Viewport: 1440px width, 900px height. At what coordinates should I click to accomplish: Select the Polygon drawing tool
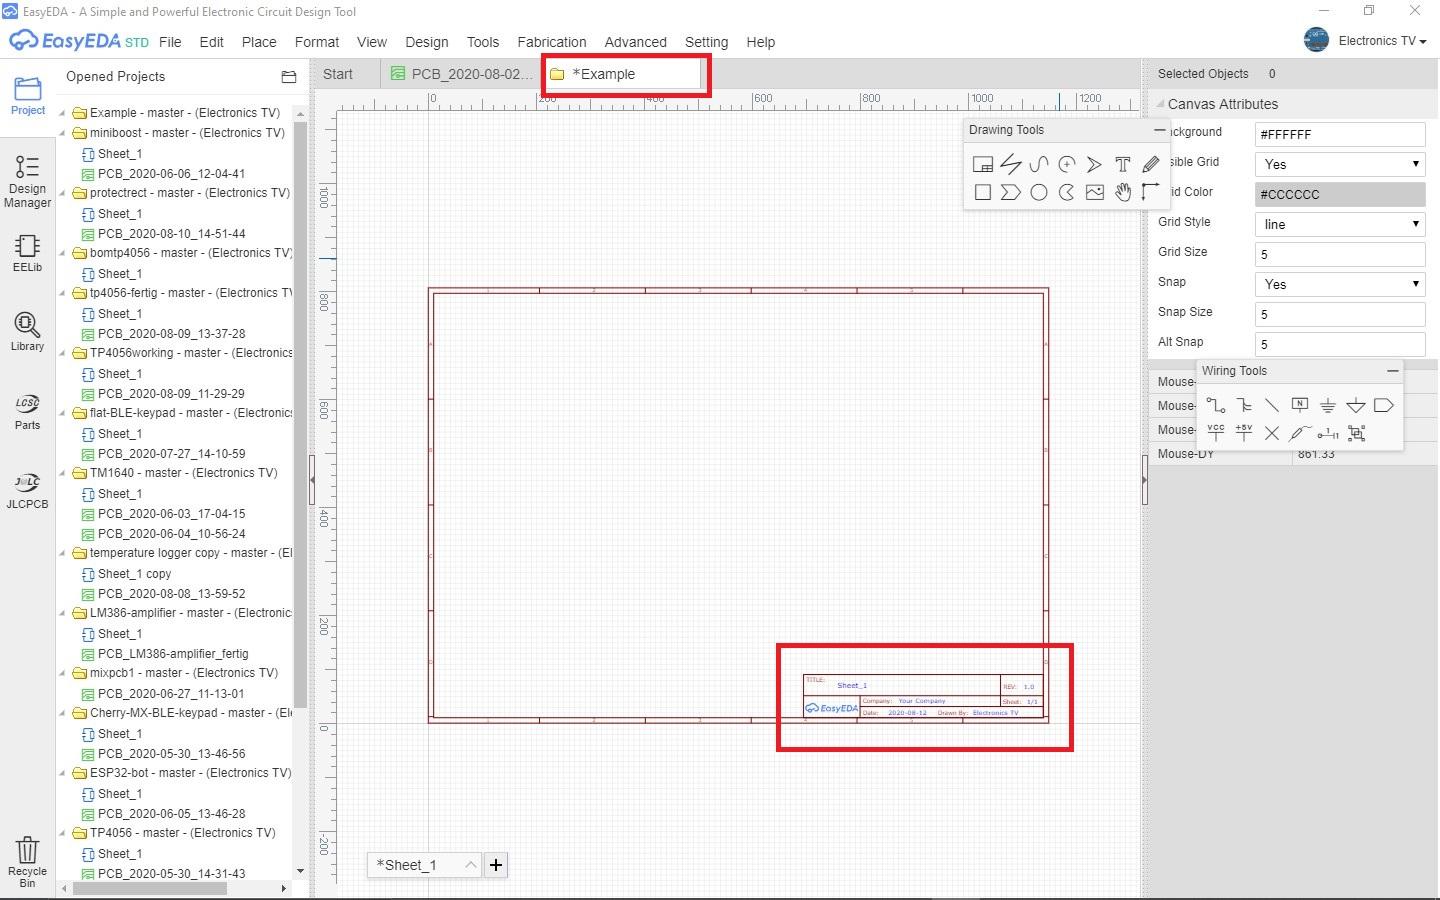(1011, 192)
